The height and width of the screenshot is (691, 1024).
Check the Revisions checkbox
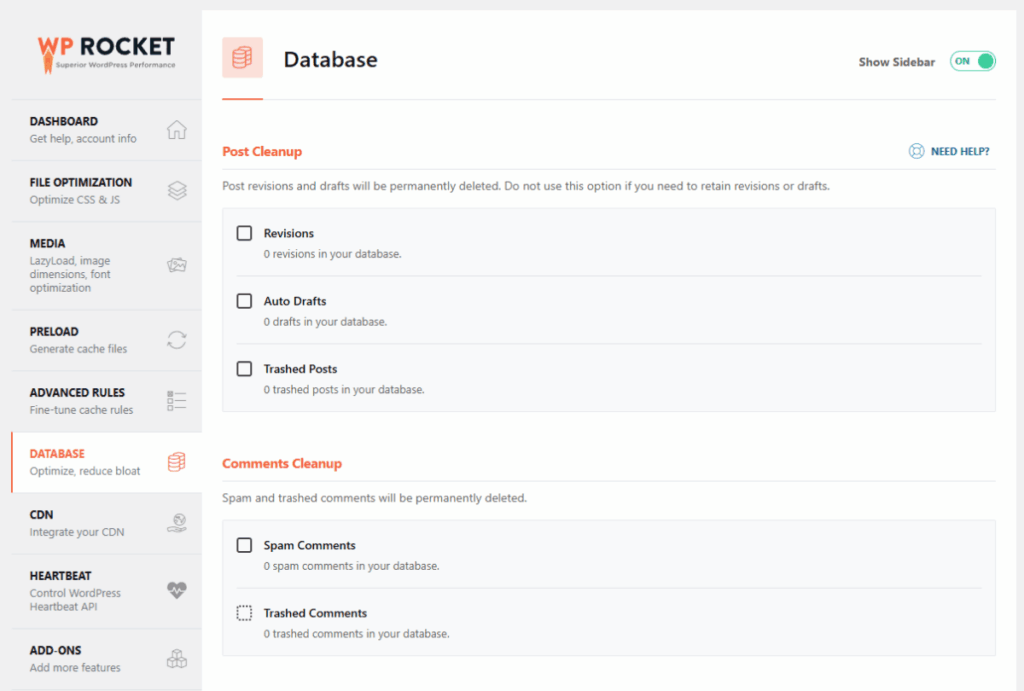pos(244,233)
